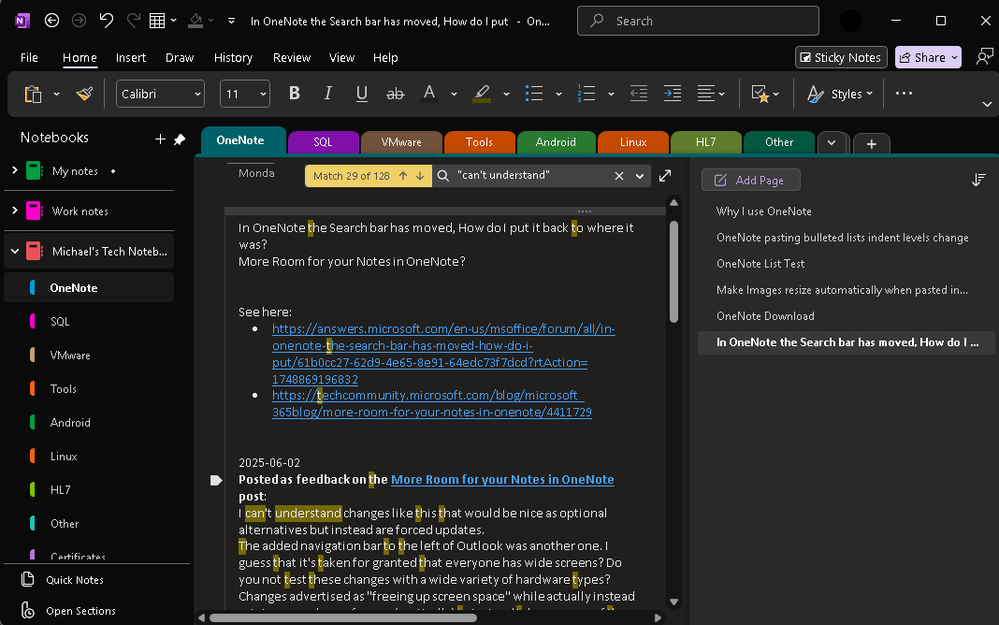The image size is (999, 625).
Task: Toggle Strikethrough formatting
Action: pyautogui.click(x=395, y=94)
